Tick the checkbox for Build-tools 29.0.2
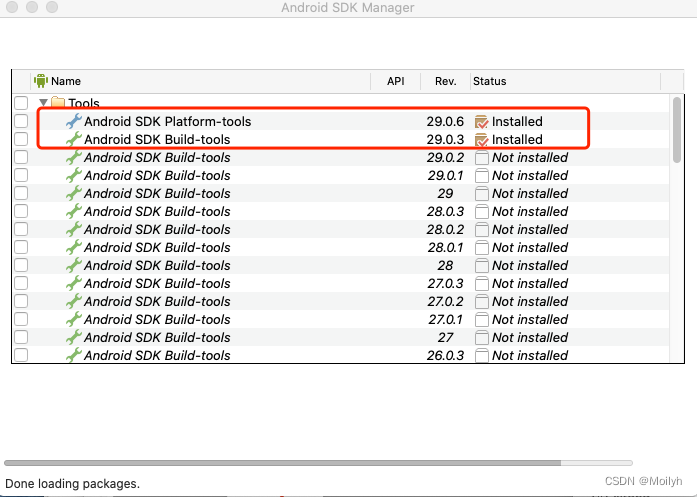Screen dimensions: 697x497 pos(21,157)
